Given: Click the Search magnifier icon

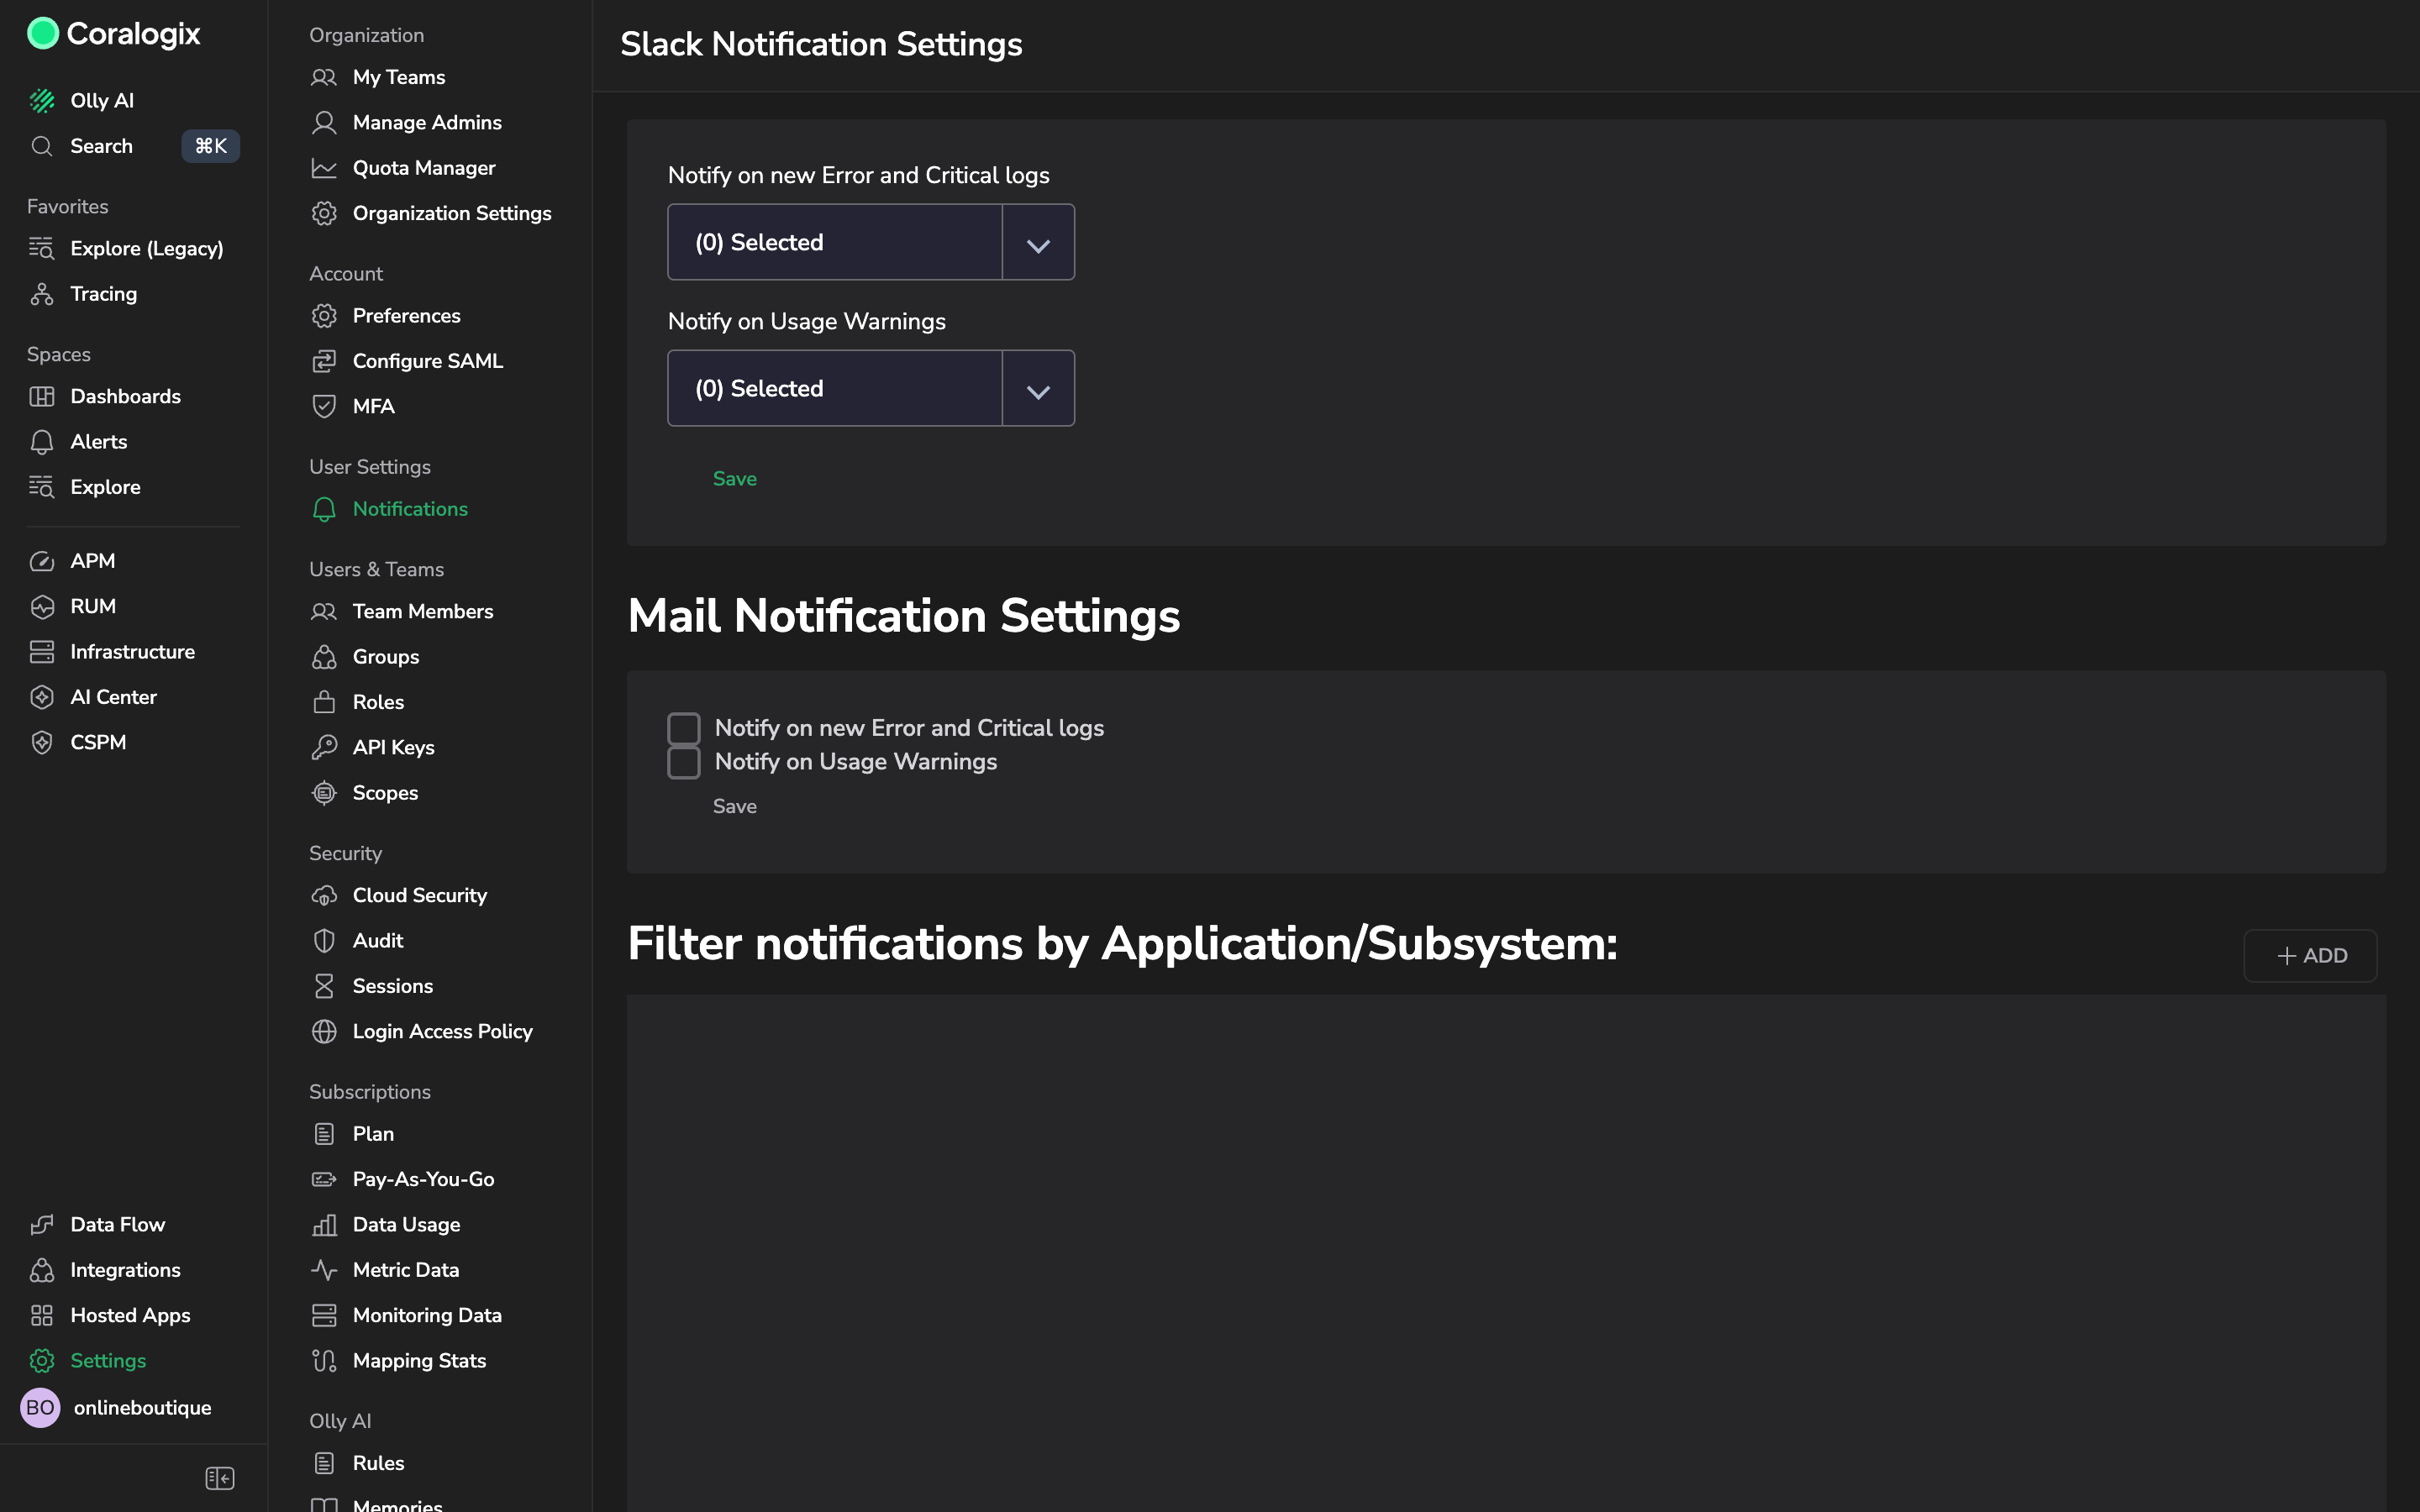Looking at the screenshot, I should 42,146.
